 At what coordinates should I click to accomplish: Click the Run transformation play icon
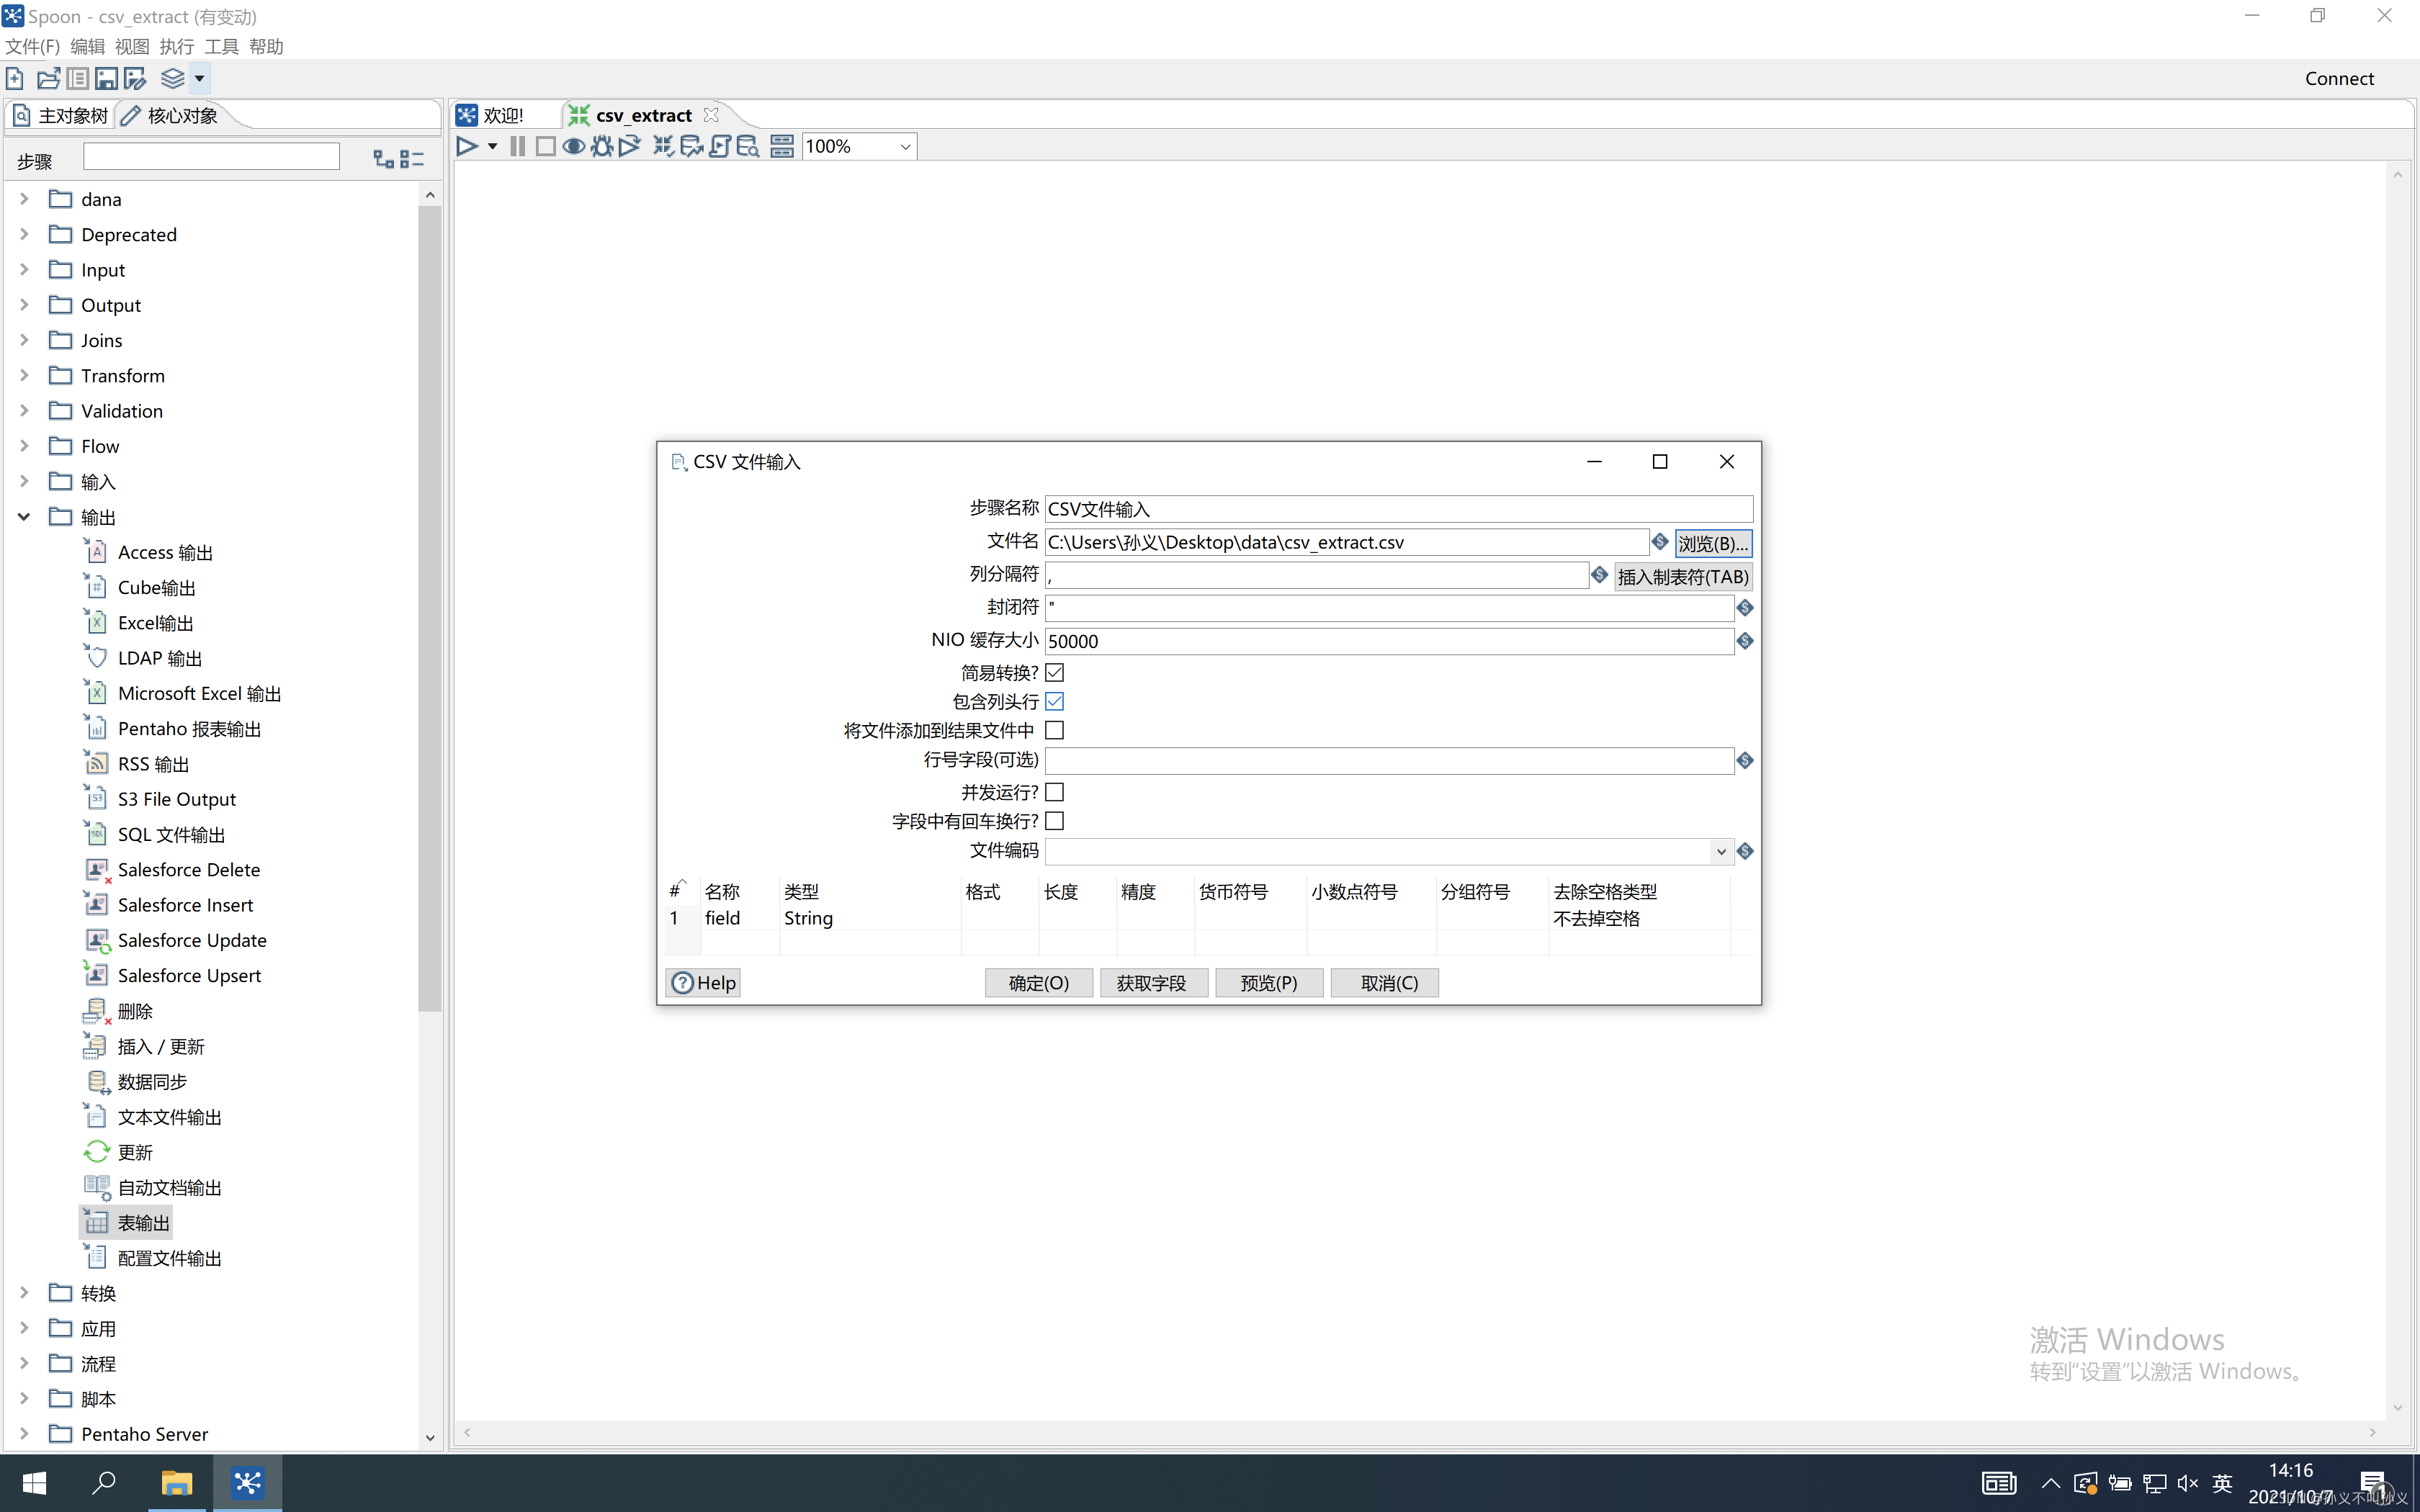(x=466, y=146)
